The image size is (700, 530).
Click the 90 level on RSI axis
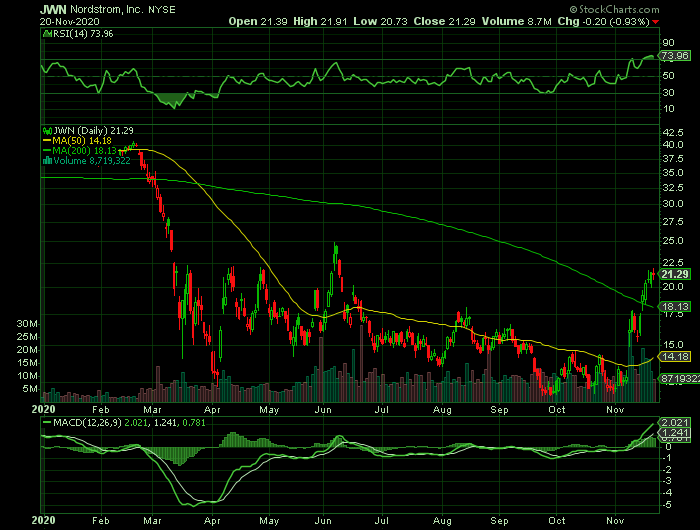(668, 43)
